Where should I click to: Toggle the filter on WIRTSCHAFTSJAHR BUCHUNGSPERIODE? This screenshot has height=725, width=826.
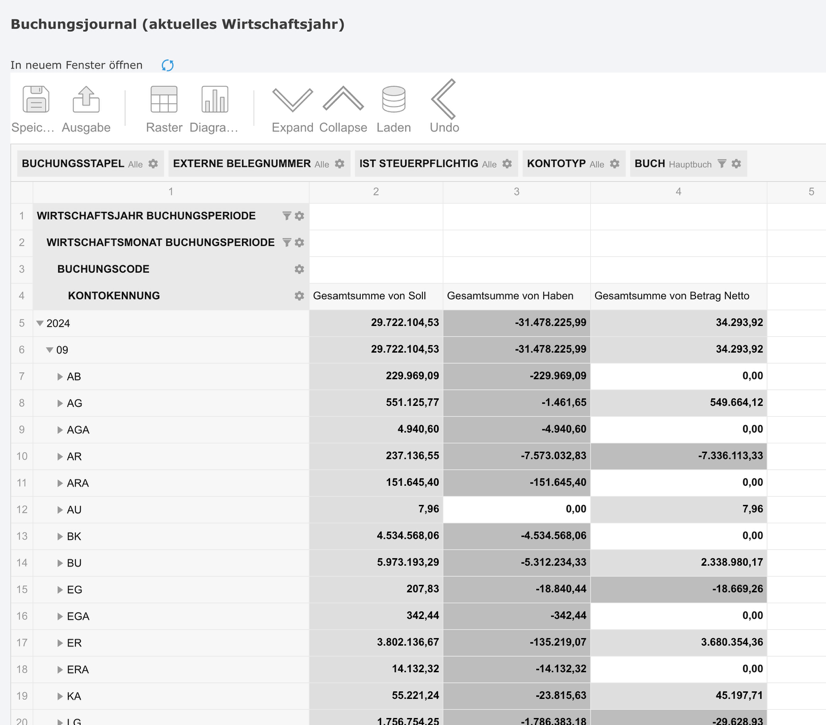click(x=286, y=215)
